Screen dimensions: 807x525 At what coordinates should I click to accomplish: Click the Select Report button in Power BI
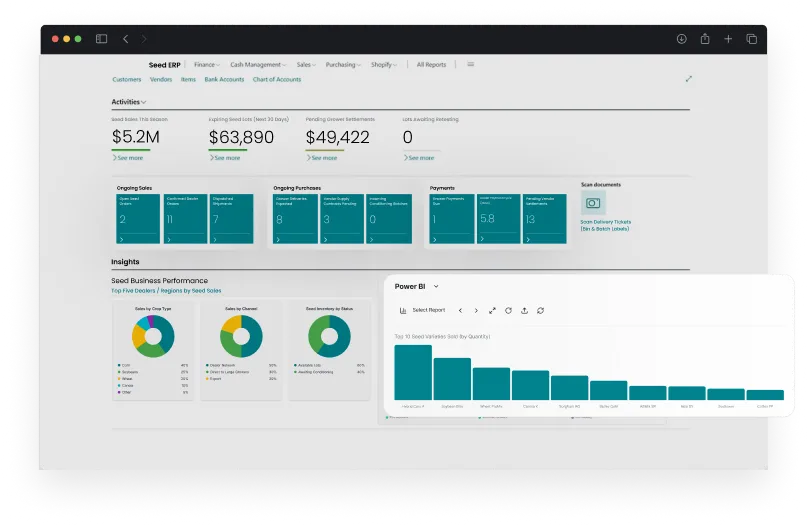point(422,310)
